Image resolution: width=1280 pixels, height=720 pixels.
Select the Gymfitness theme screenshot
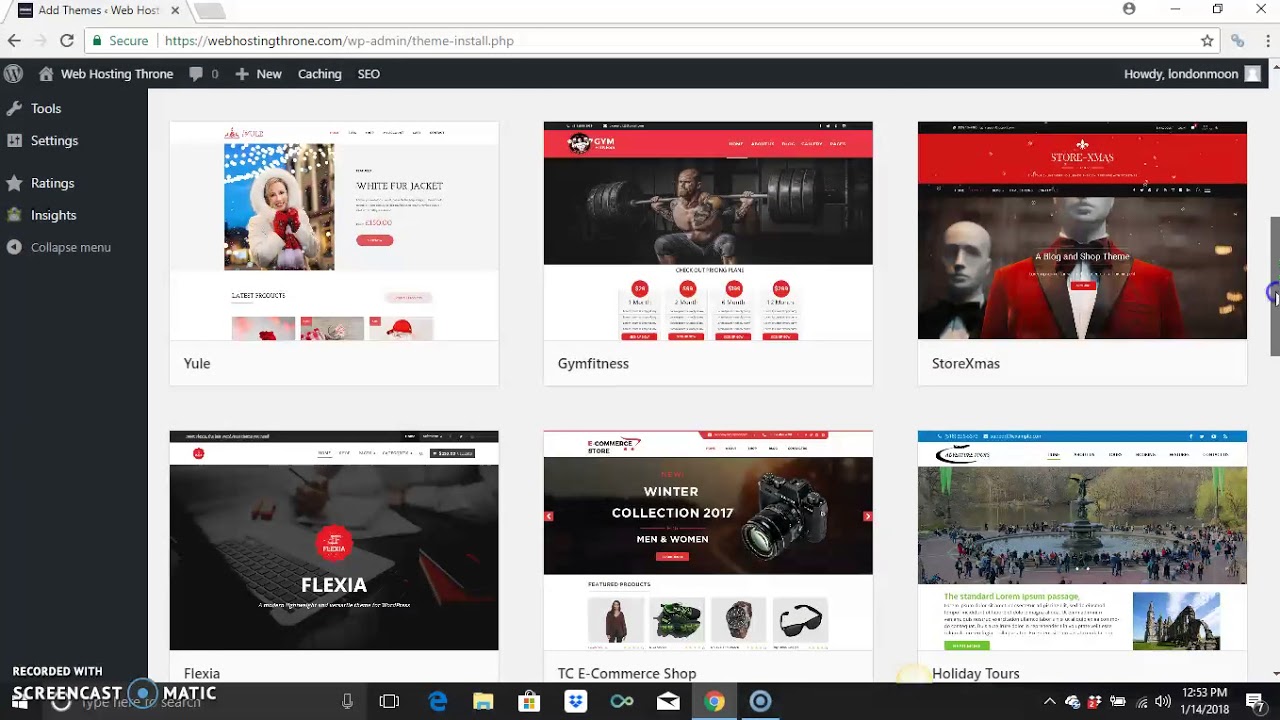pos(708,231)
